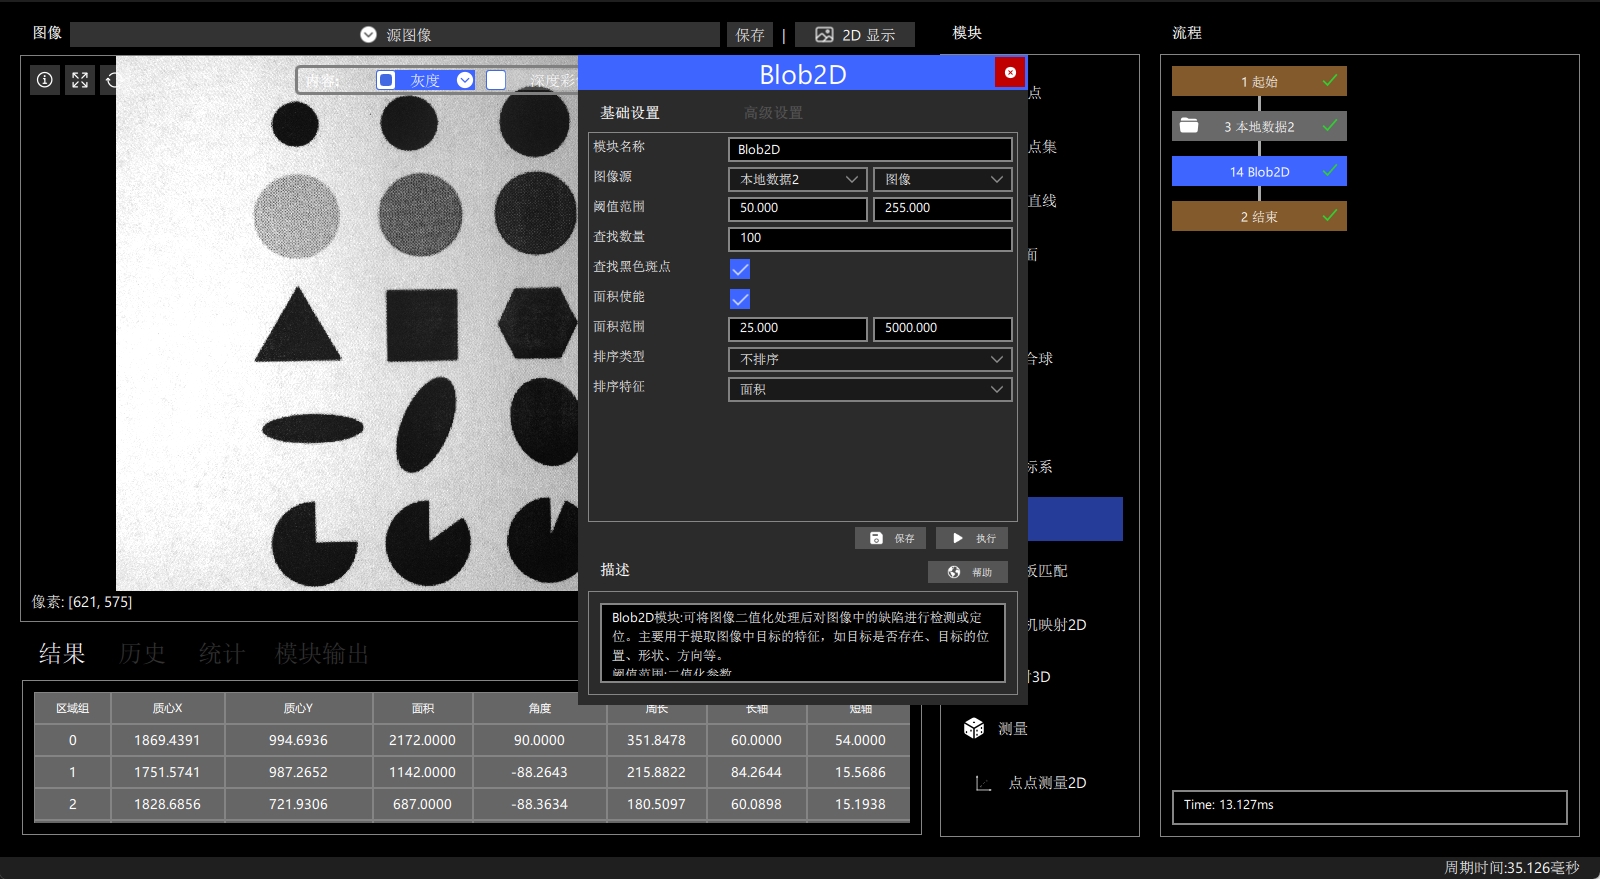Click the 质心X column header

pyautogui.click(x=168, y=708)
